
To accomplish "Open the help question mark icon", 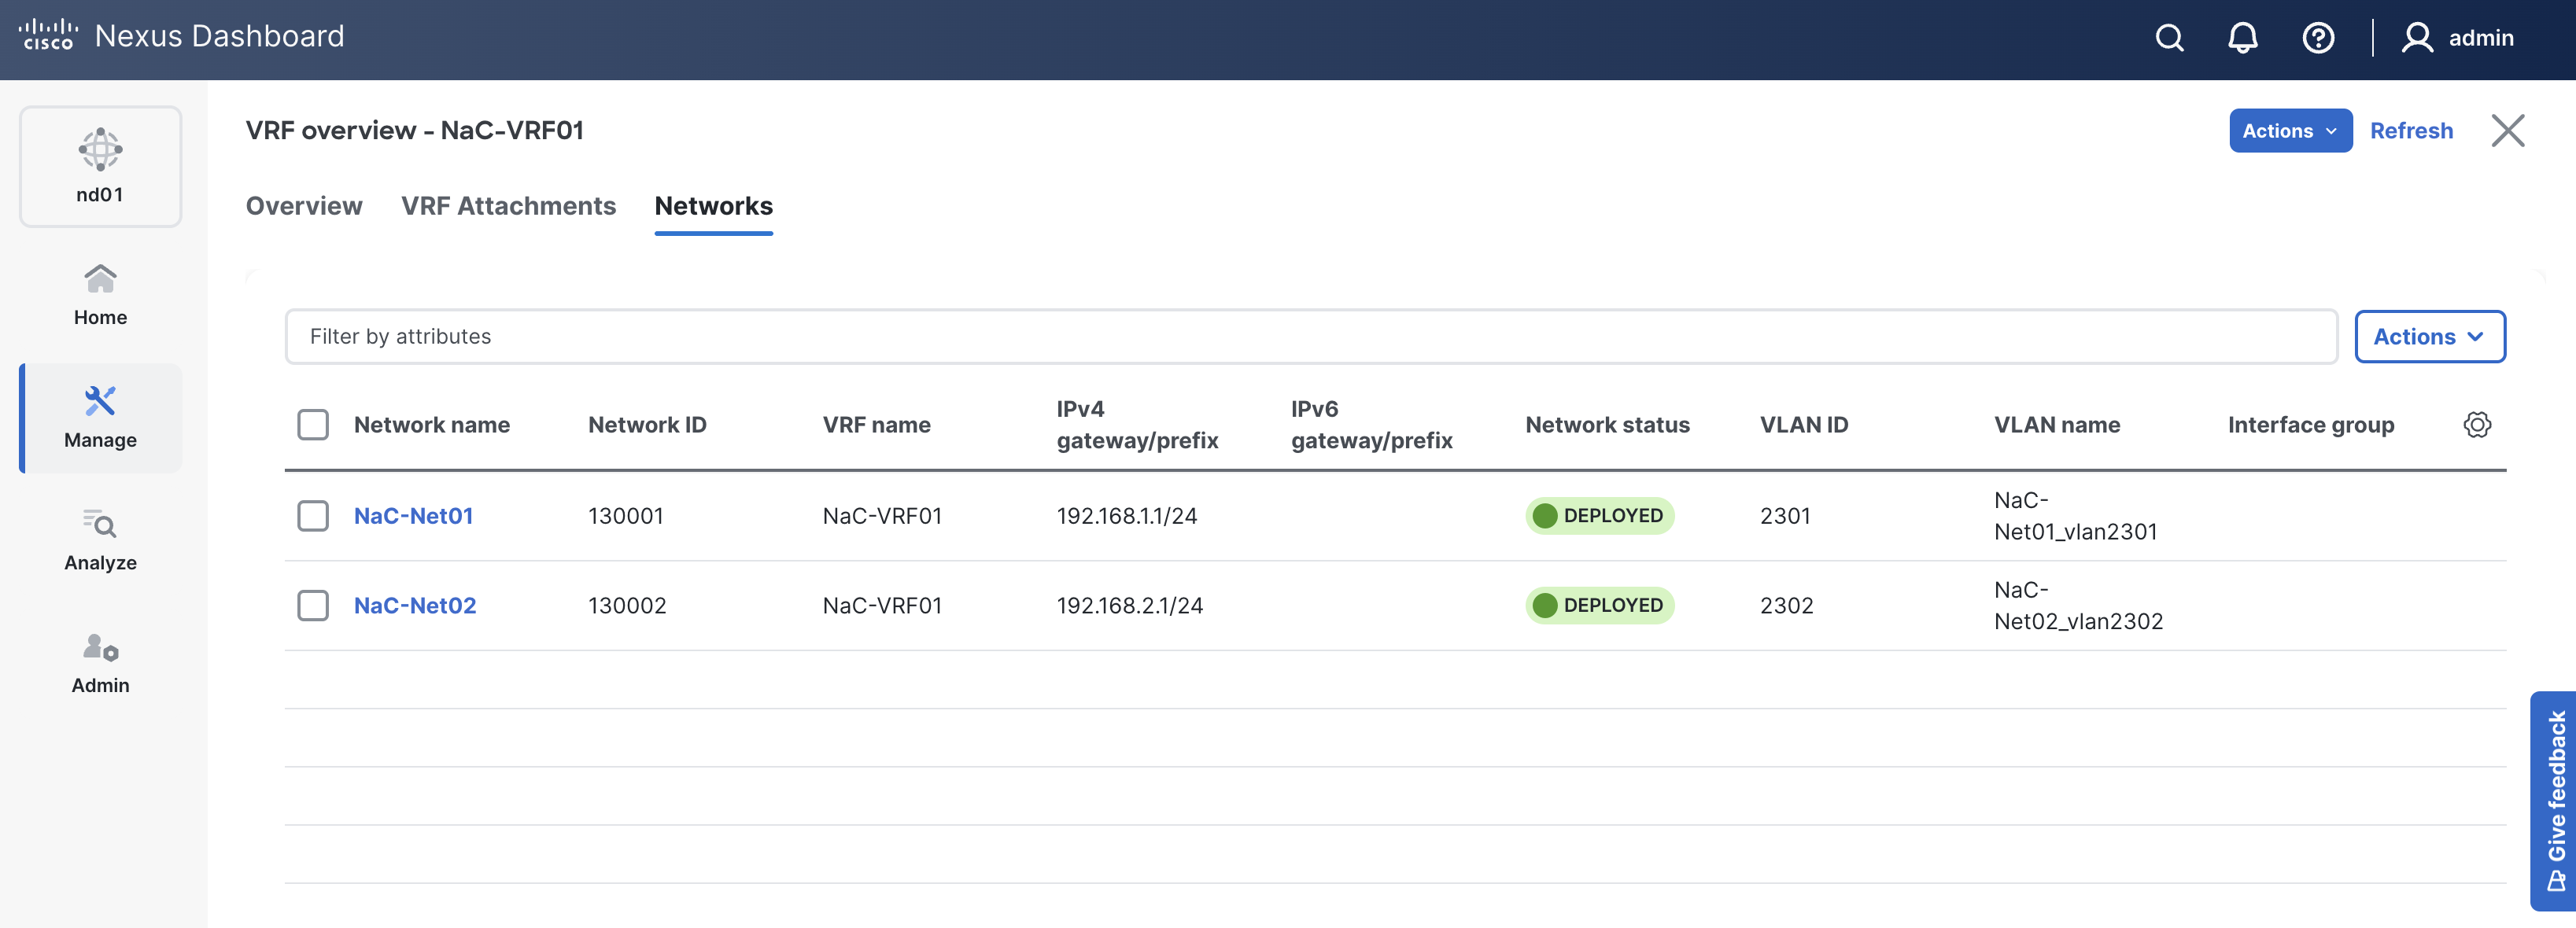I will [x=2318, y=38].
